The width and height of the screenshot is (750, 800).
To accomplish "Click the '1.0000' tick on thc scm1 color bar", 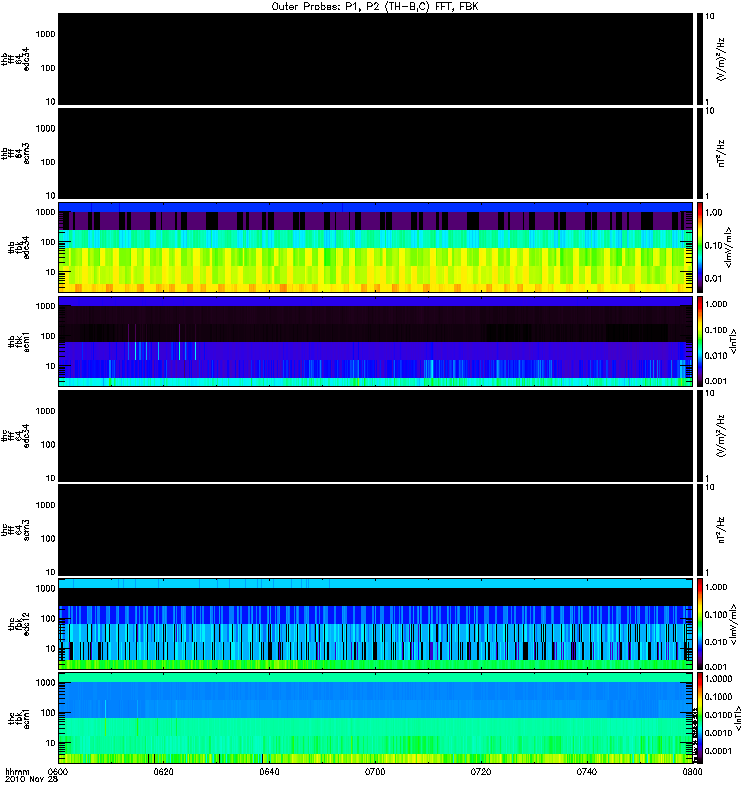I will tap(718, 679).
